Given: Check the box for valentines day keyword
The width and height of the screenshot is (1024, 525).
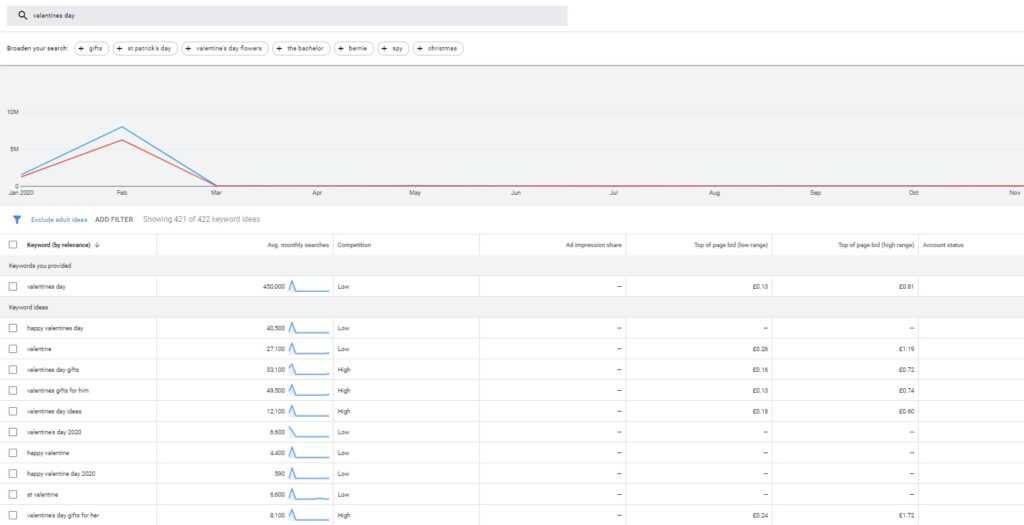Looking at the screenshot, I should [13, 287].
